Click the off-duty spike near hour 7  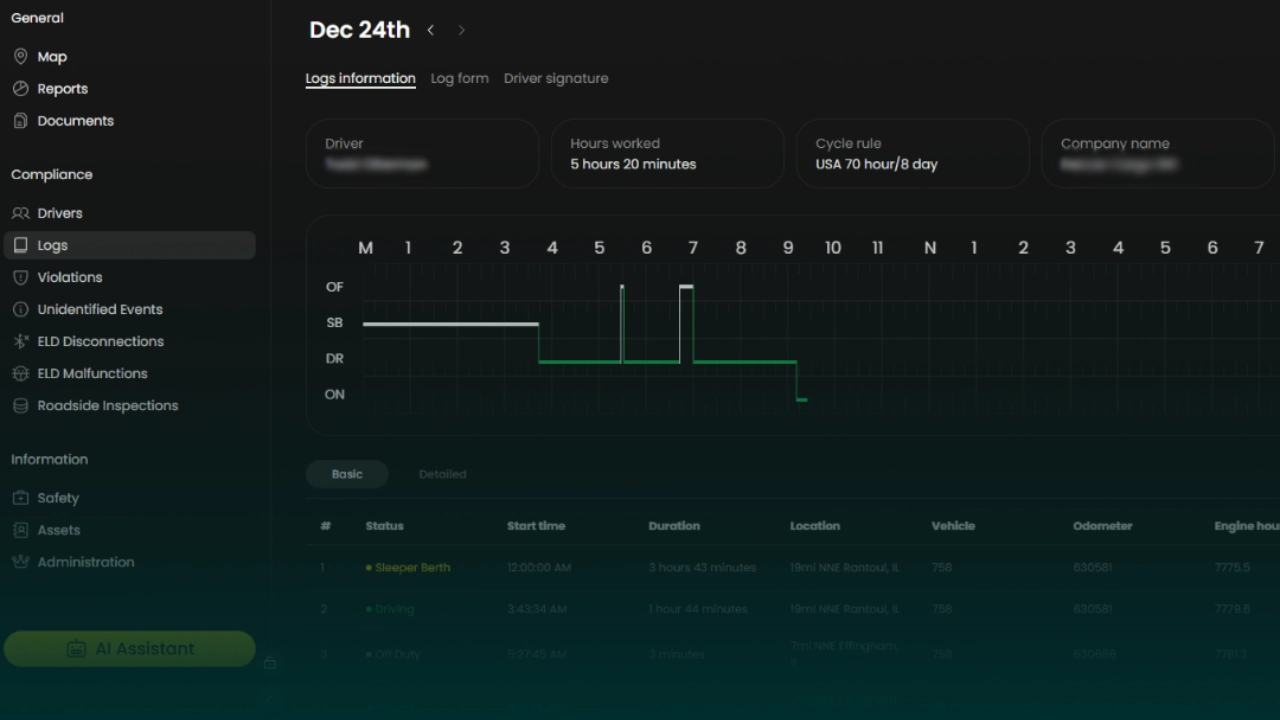pyautogui.click(x=686, y=288)
